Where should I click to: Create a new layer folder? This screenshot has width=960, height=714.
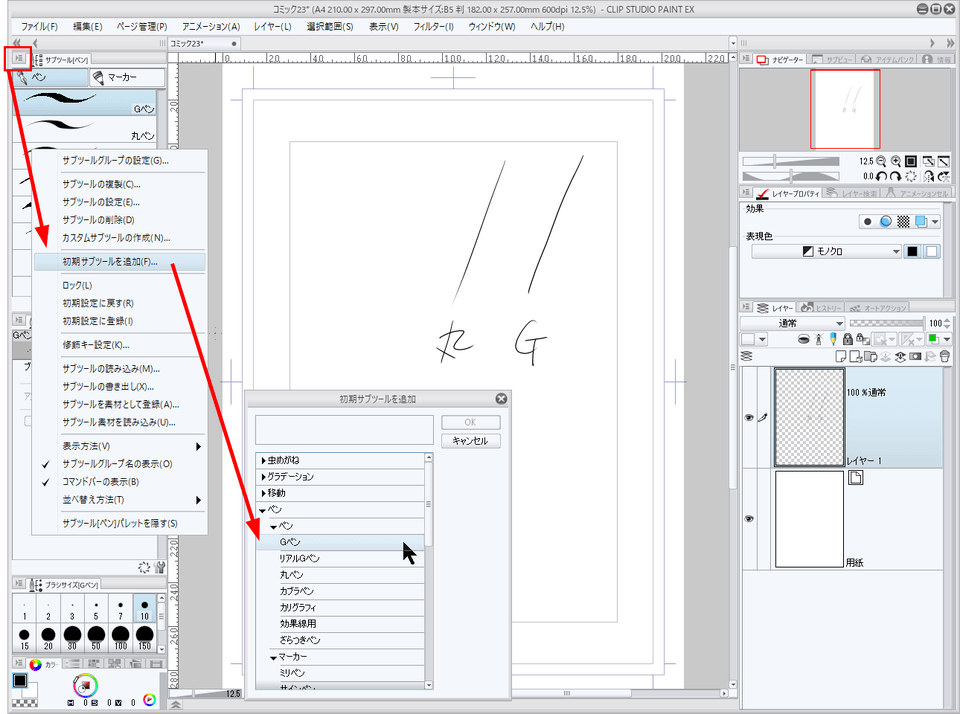coord(870,356)
